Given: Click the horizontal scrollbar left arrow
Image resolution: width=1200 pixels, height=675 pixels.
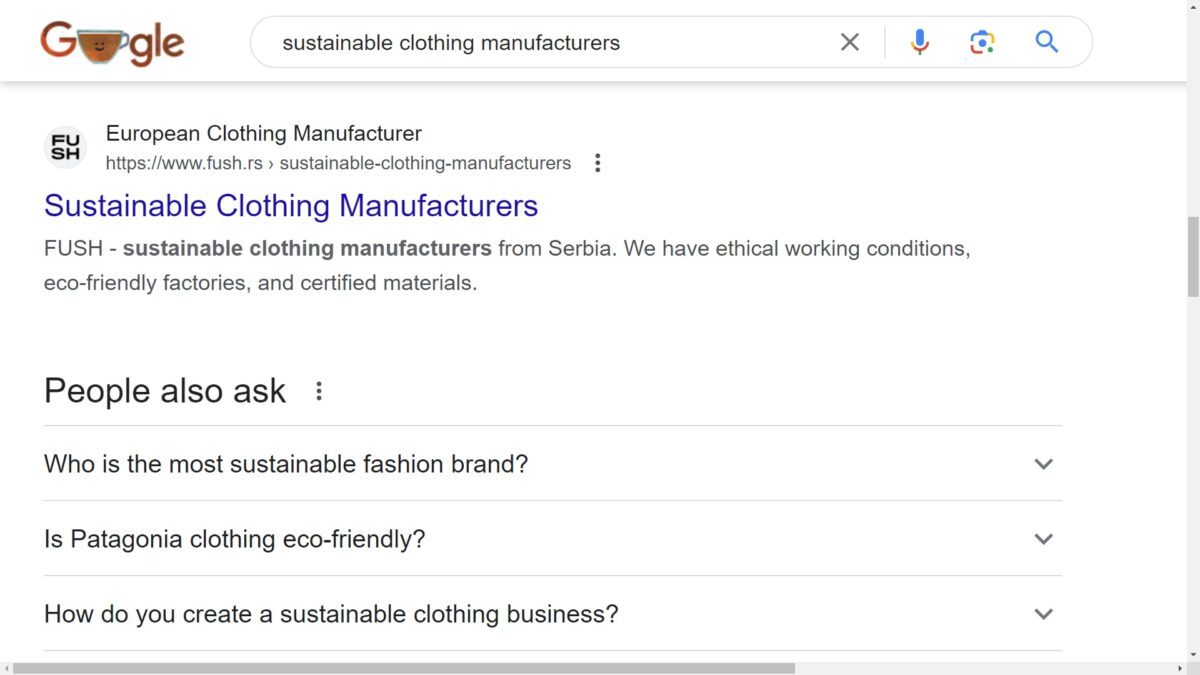Looking at the screenshot, I should pos(6,668).
